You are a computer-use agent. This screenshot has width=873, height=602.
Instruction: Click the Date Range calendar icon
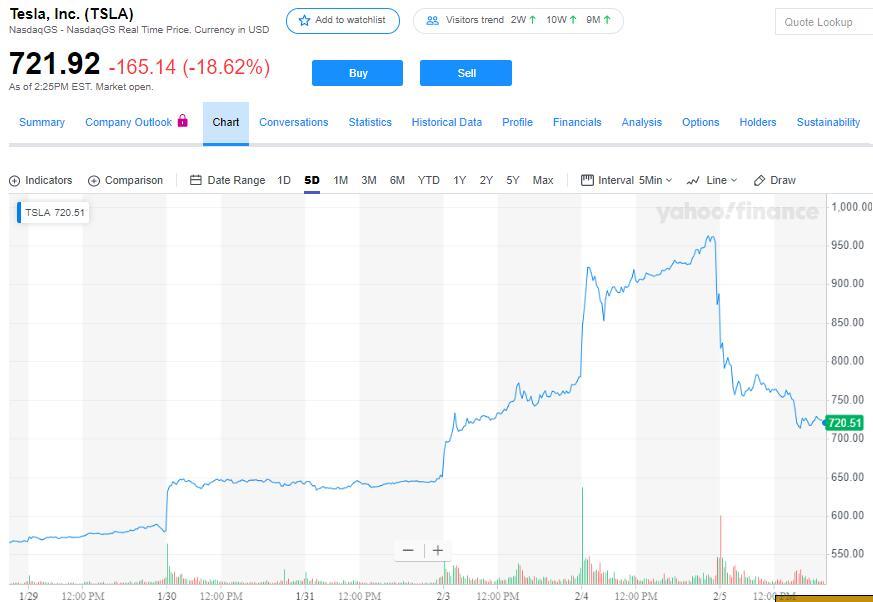coord(196,181)
